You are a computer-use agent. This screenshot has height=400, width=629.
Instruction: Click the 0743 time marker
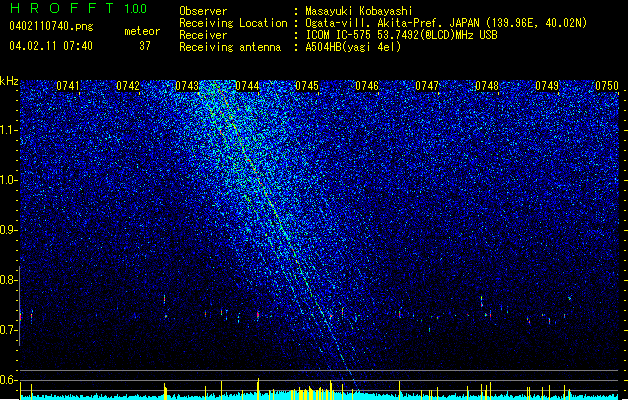pyautogui.click(x=187, y=86)
